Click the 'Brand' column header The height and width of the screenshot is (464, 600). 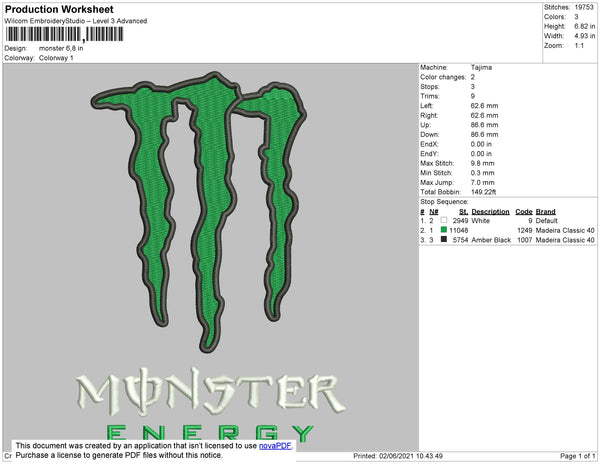tap(545, 212)
